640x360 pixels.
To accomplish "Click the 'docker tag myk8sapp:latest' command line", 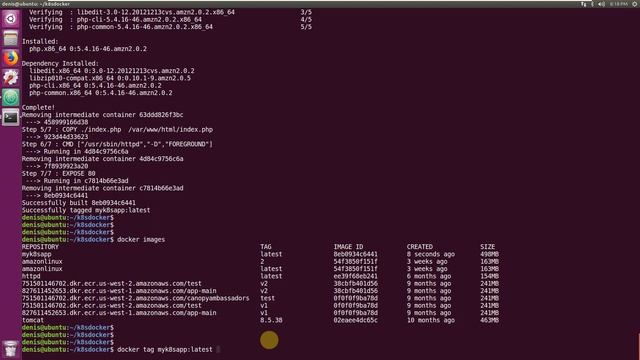I will (165, 350).
